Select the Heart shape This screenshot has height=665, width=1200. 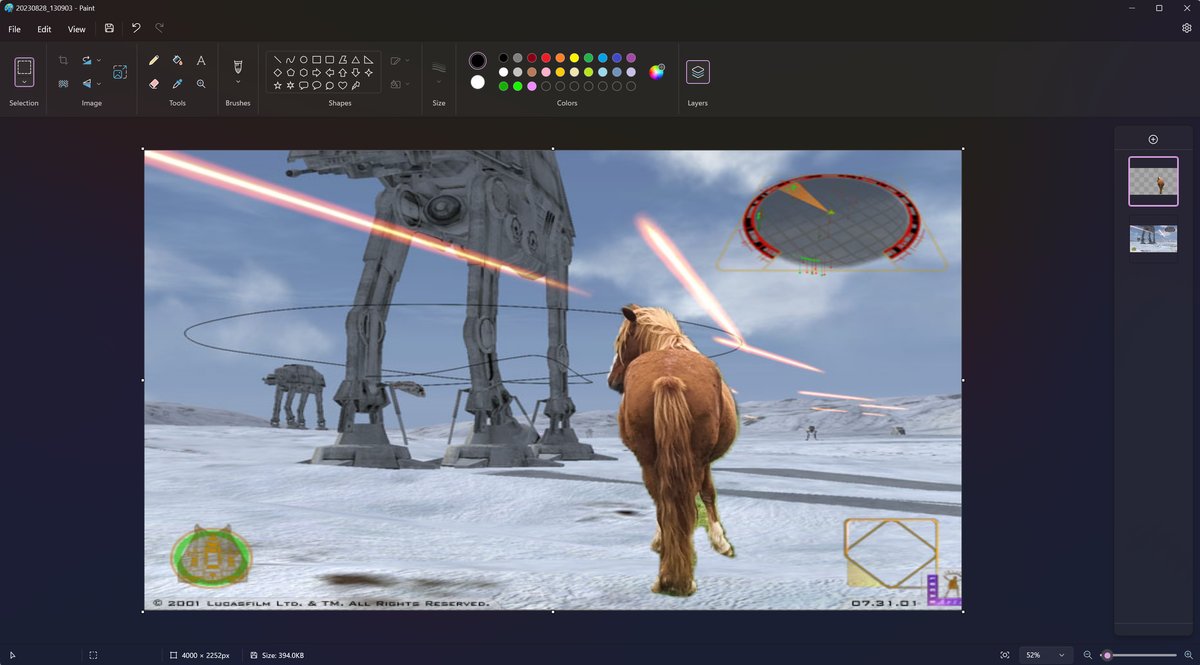343,86
